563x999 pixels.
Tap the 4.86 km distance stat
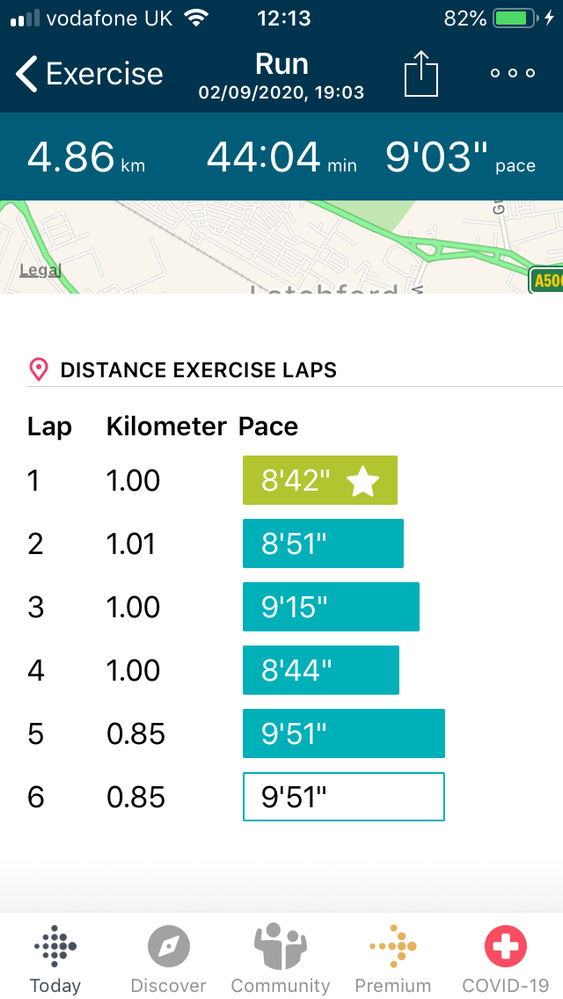[86, 157]
